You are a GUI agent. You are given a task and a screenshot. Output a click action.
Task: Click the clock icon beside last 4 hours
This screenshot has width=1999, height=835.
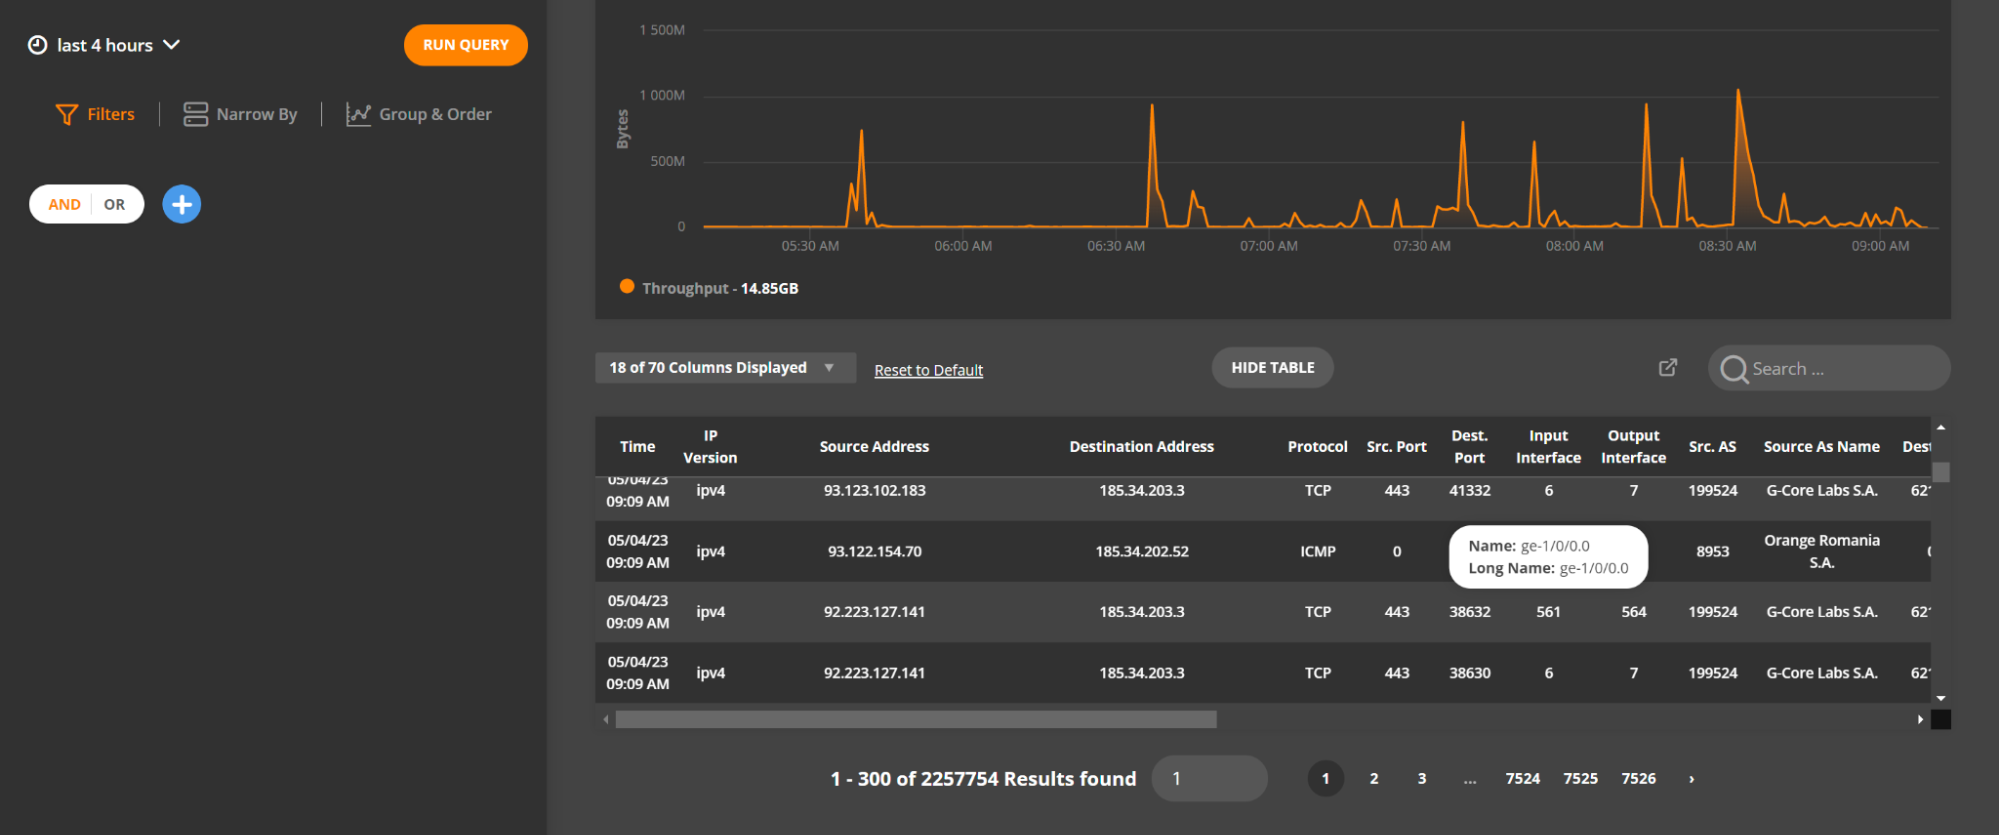tap(37, 45)
